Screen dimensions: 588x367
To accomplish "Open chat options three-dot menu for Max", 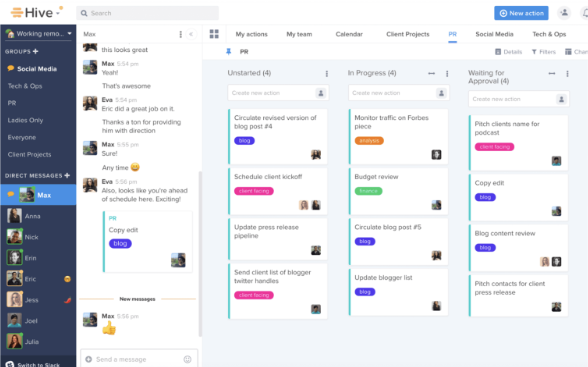I will [180, 34].
